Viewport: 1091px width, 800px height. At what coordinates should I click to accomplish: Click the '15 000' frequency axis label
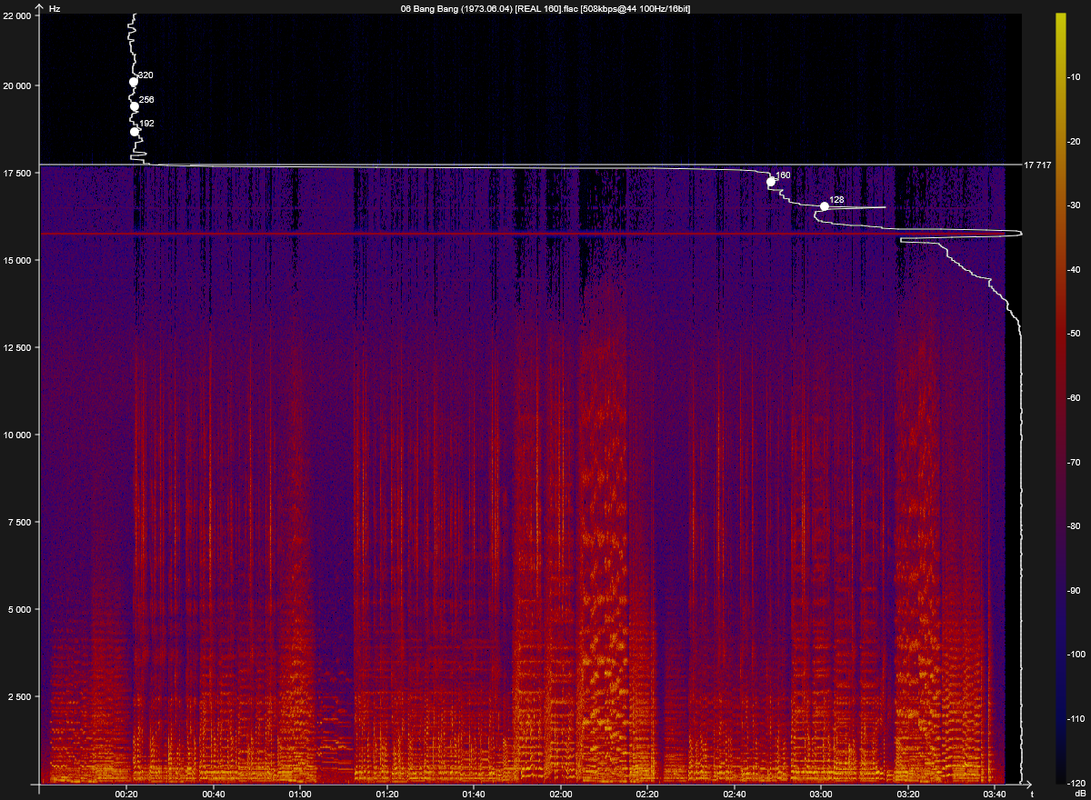(17, 261)
